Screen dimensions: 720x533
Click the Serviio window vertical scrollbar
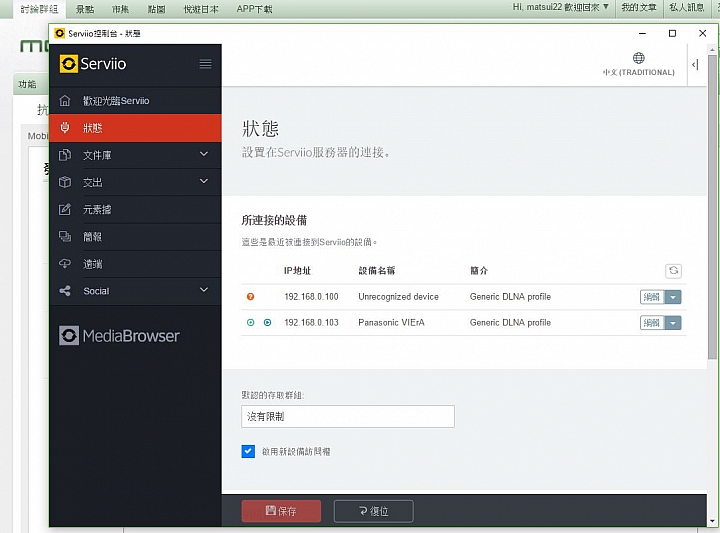(x=712, y=207)
